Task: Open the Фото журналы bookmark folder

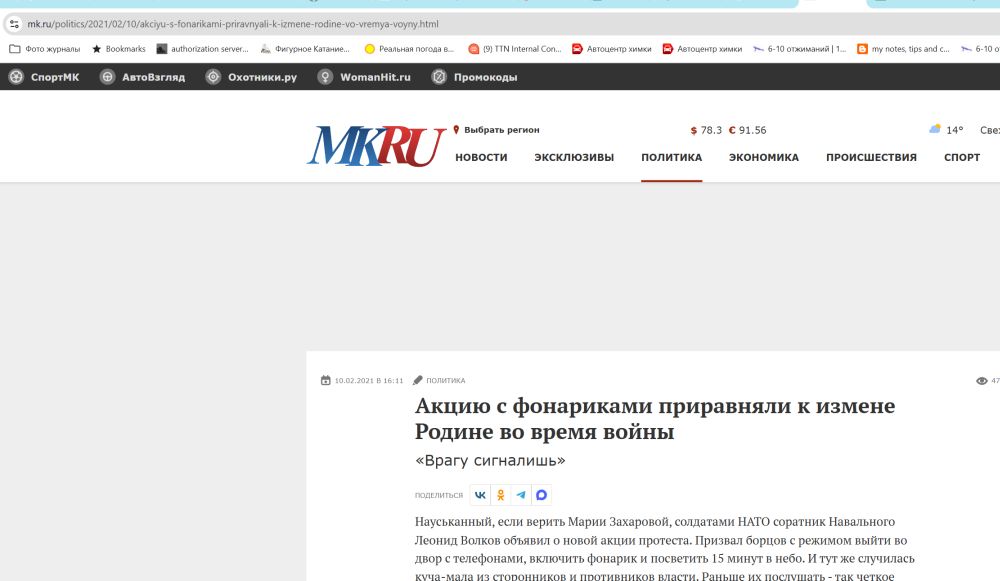Action: coord(45,48)
